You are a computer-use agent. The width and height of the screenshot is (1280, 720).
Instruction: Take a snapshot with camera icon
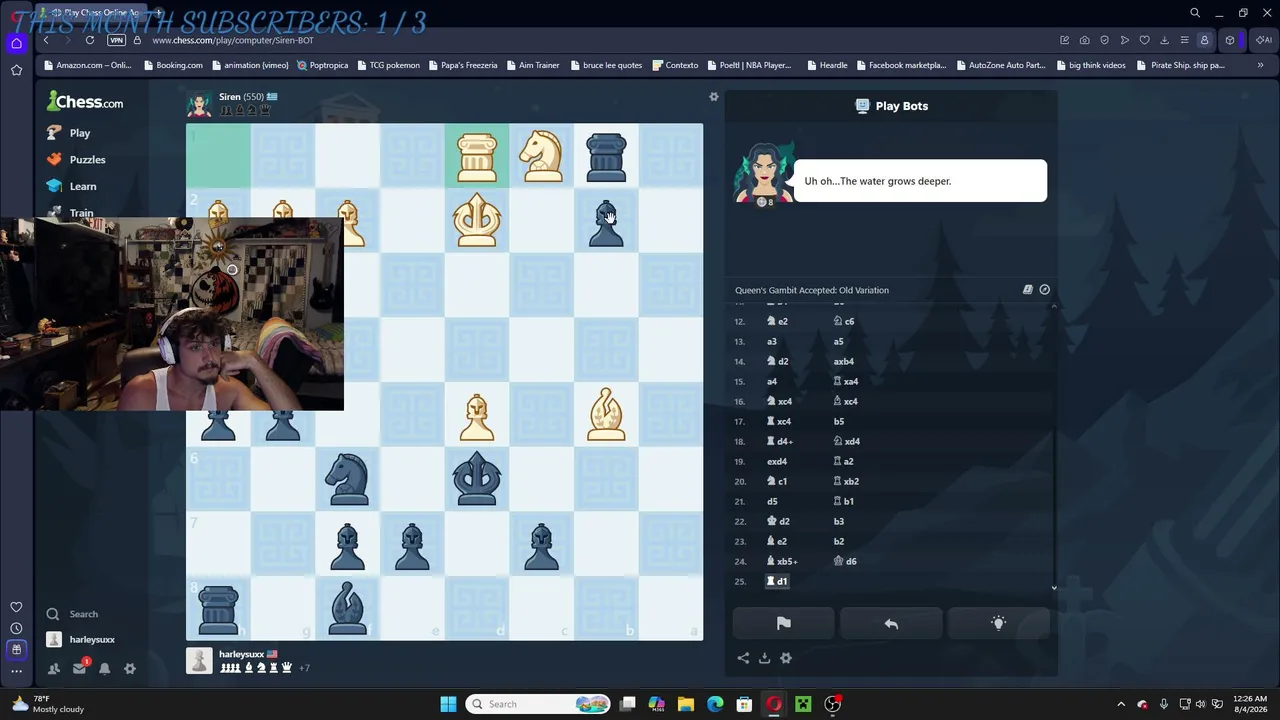click(1084, 40)
